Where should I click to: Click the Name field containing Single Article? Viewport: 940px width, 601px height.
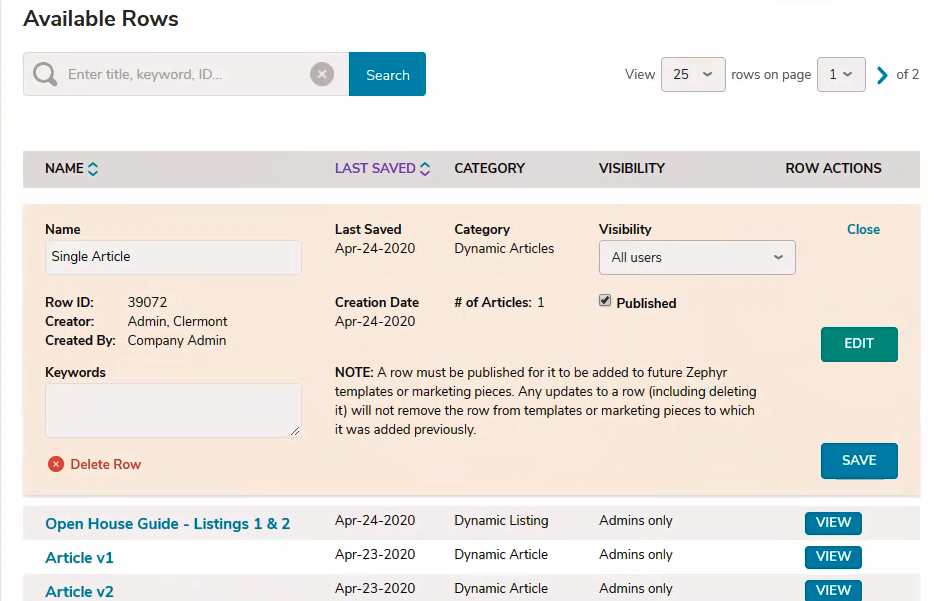click(x=173, y=257)
